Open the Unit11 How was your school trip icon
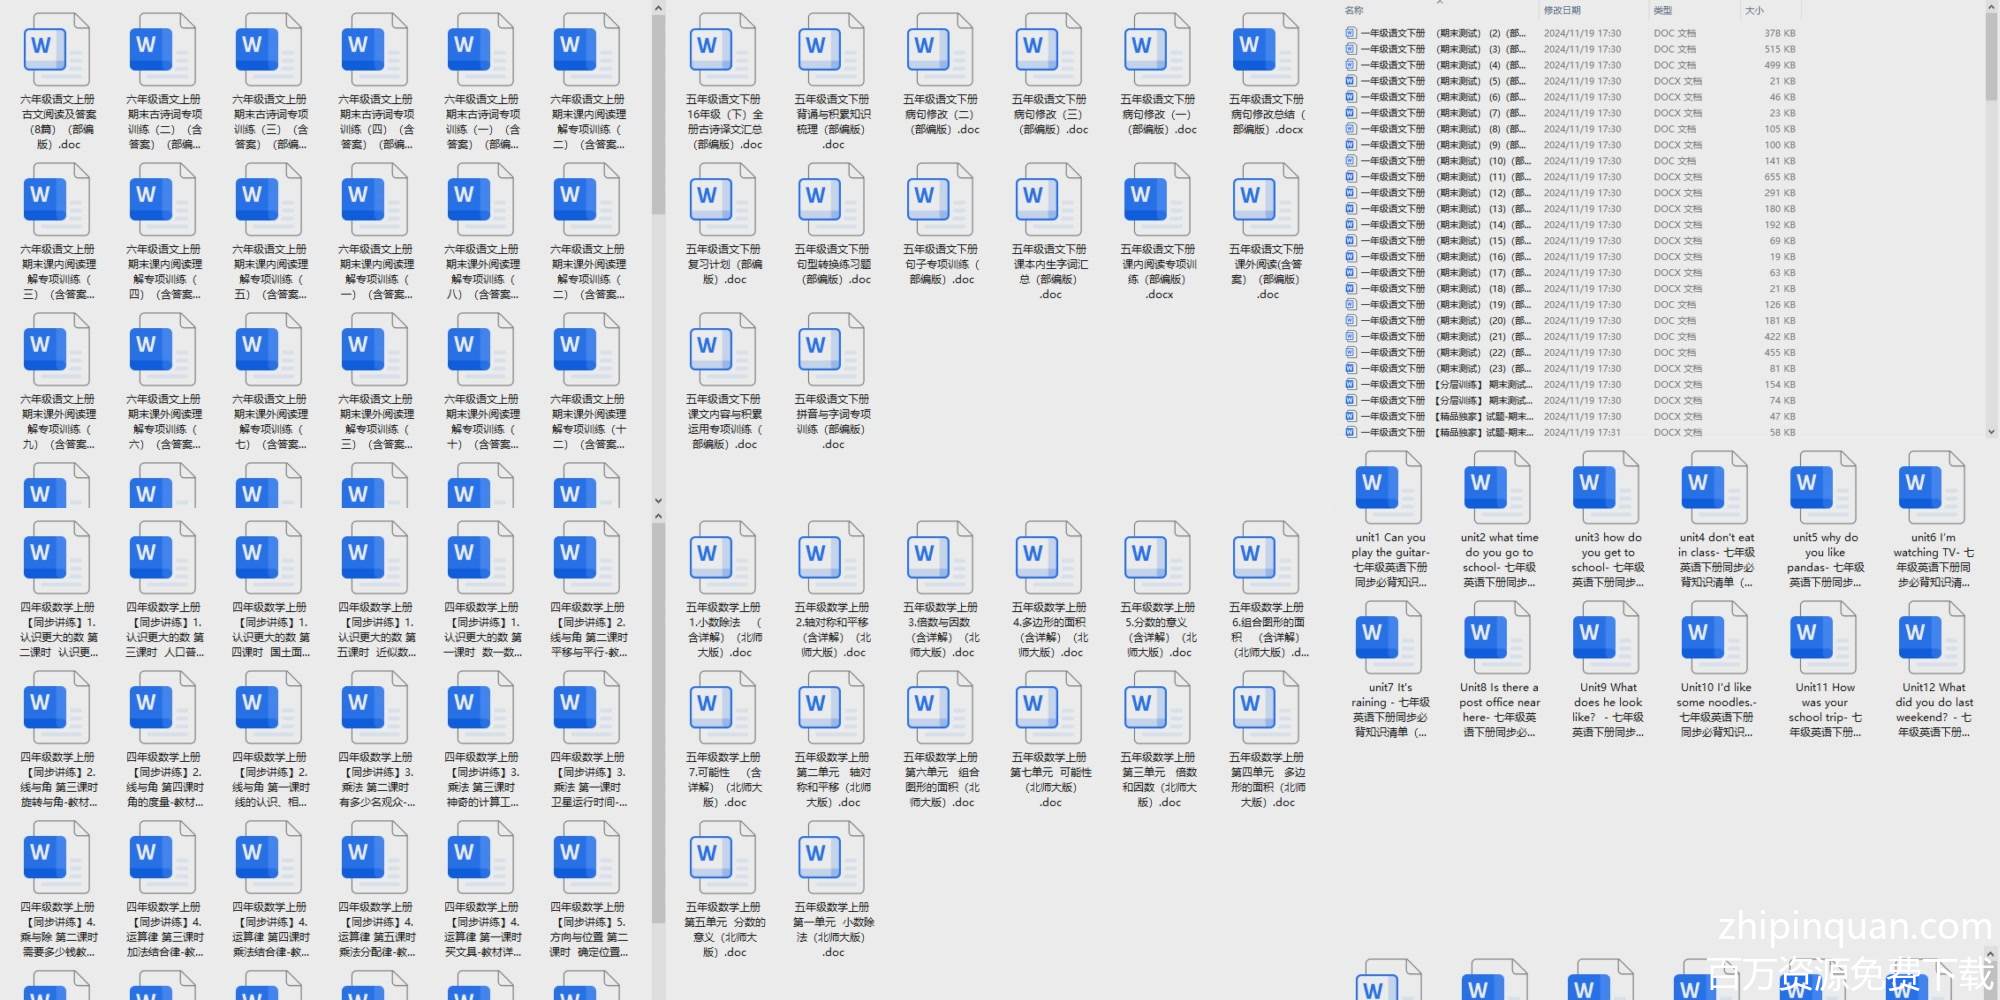 point(1823,638)
